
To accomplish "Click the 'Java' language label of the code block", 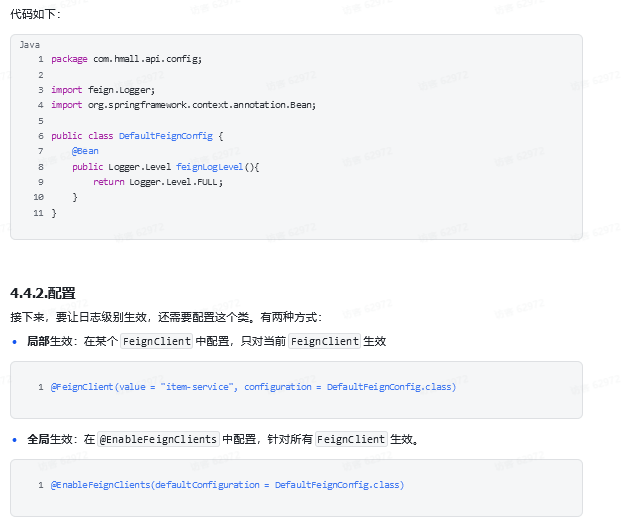I will [29, 45].
